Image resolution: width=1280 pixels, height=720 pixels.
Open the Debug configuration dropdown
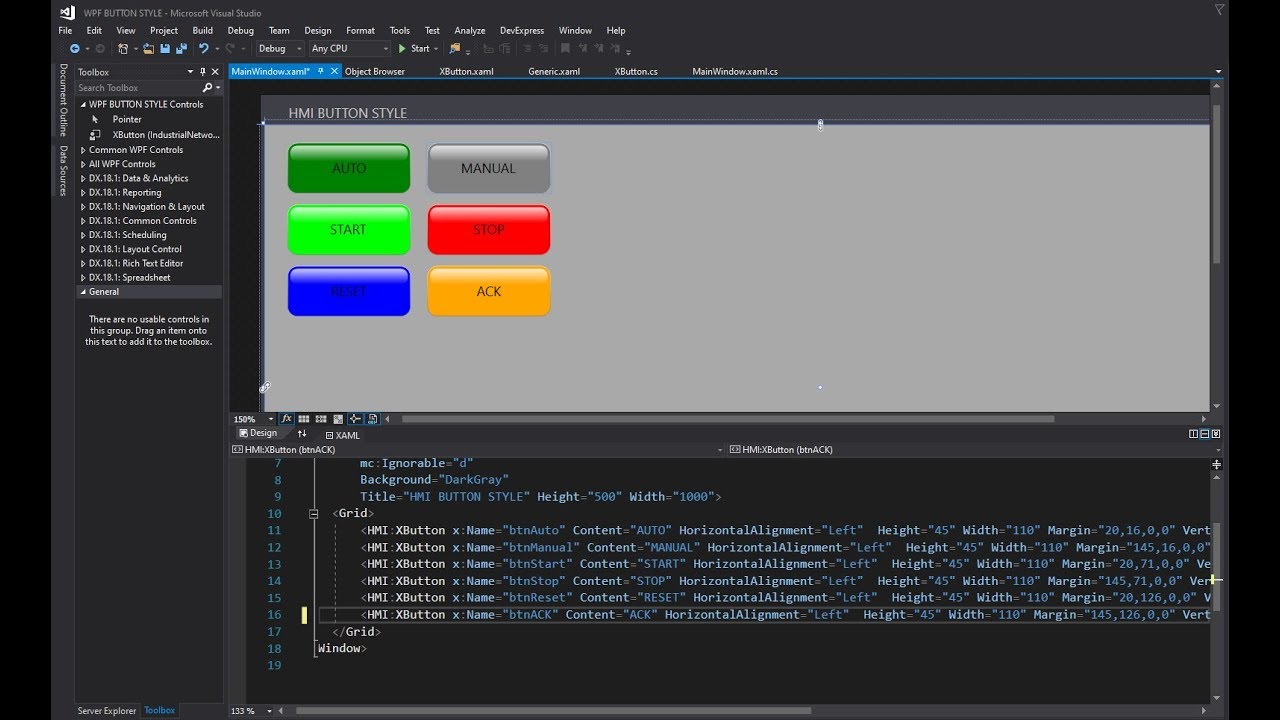pyautogui.click(x=280, y=48)
